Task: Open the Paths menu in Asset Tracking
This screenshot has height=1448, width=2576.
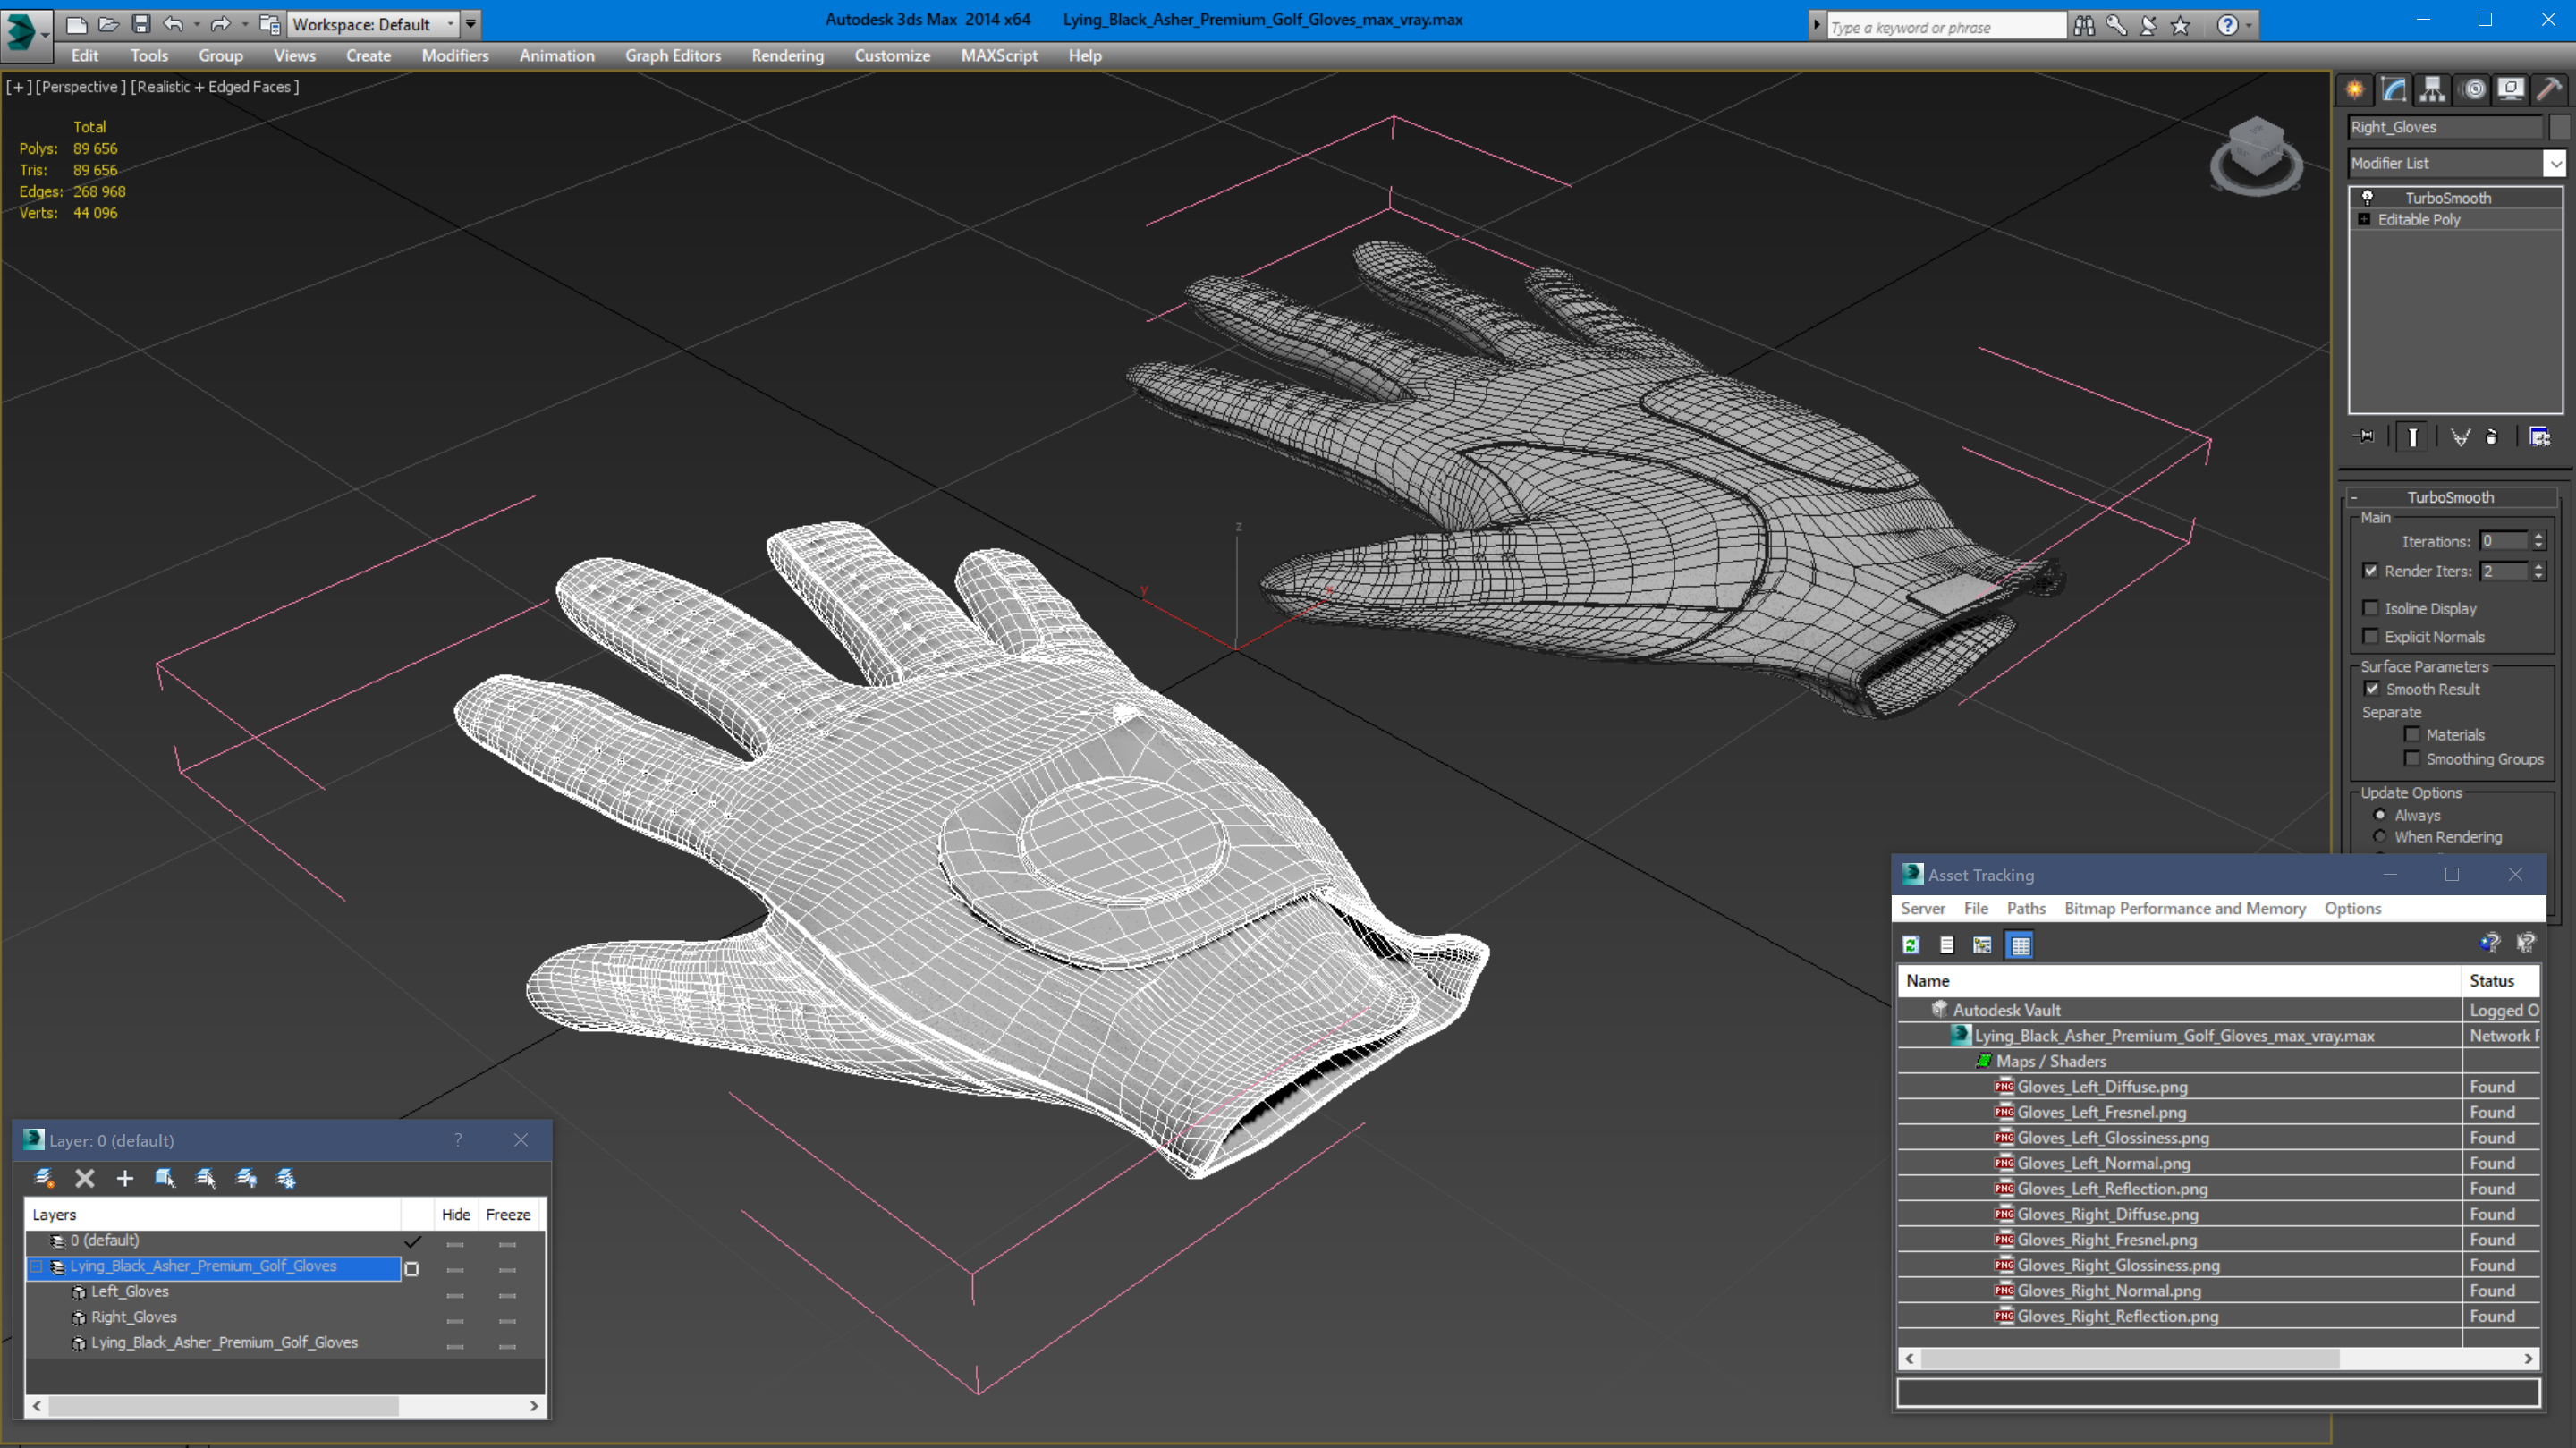Action: (x=2025, y=908)
